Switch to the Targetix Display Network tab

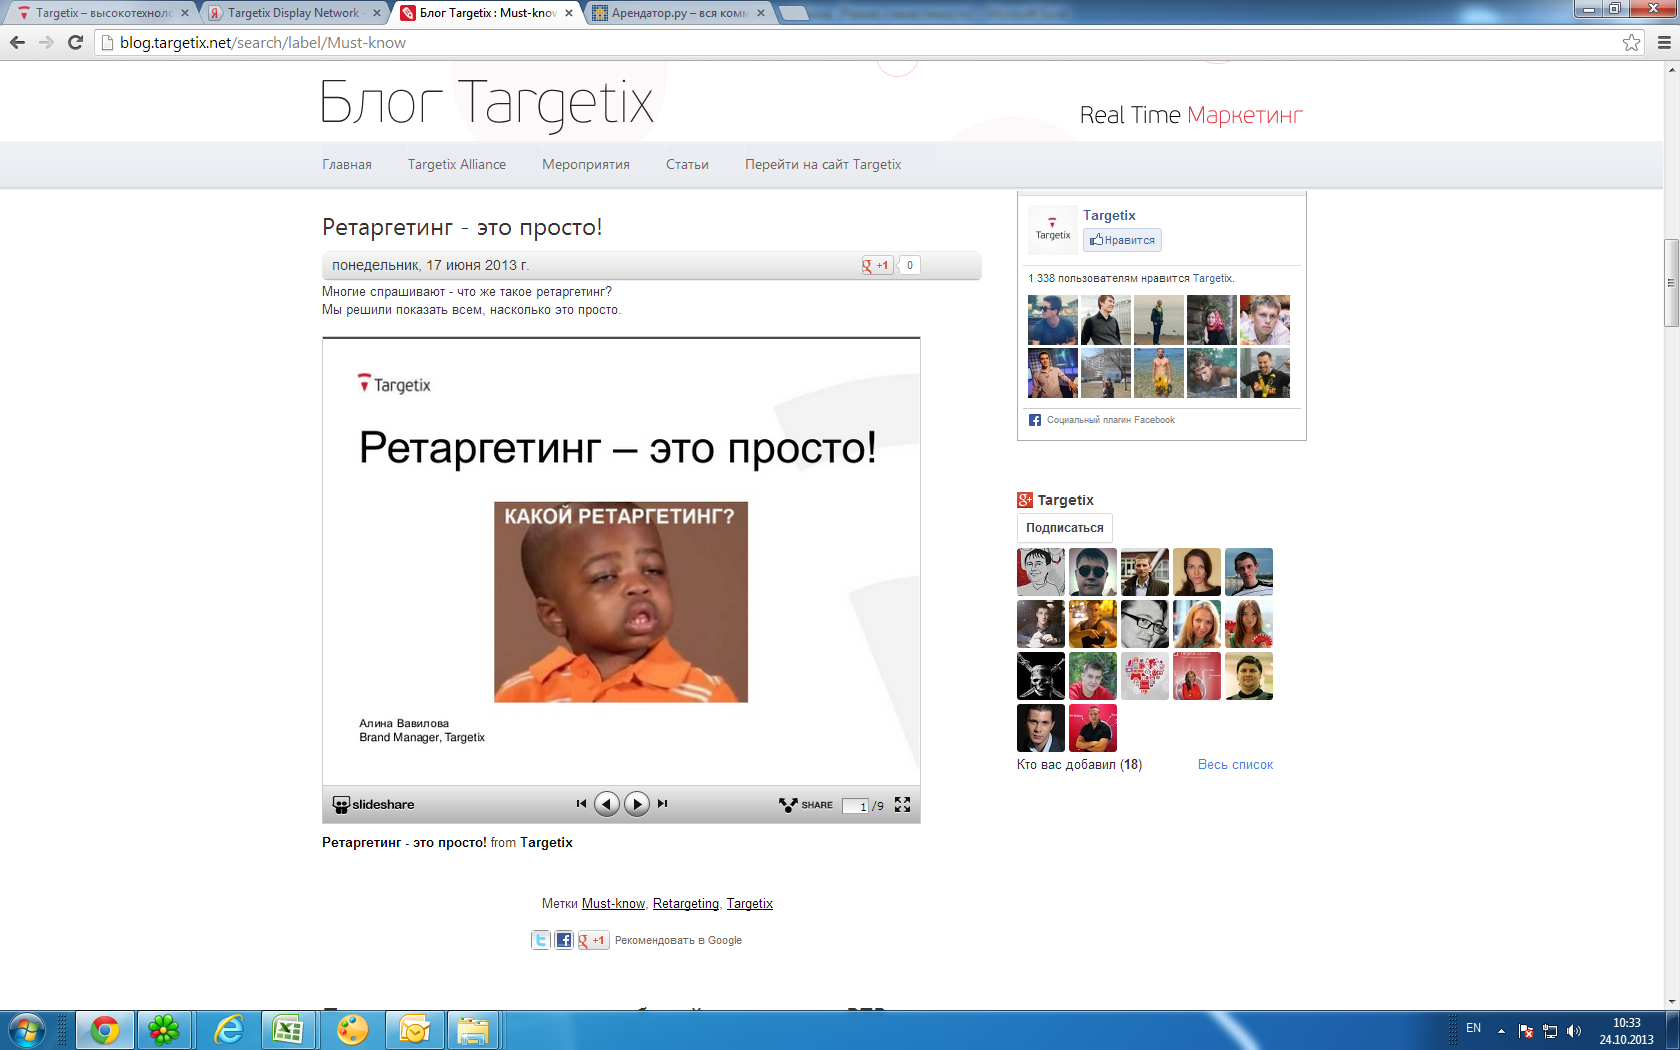294,13
